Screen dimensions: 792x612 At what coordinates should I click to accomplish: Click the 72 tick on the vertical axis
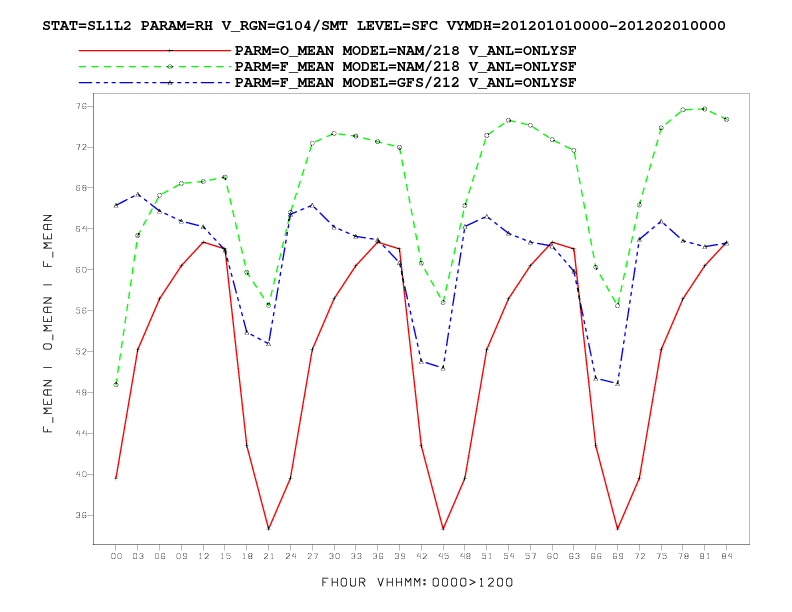81,147
